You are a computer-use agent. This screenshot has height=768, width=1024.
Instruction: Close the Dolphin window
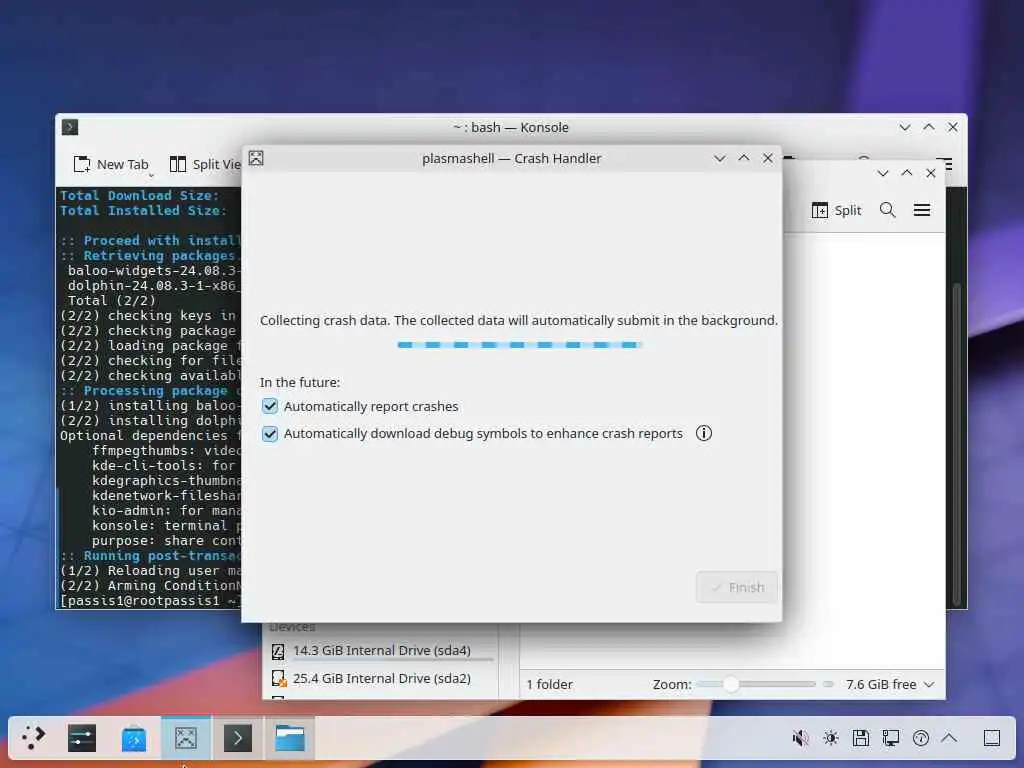point(931,173)
